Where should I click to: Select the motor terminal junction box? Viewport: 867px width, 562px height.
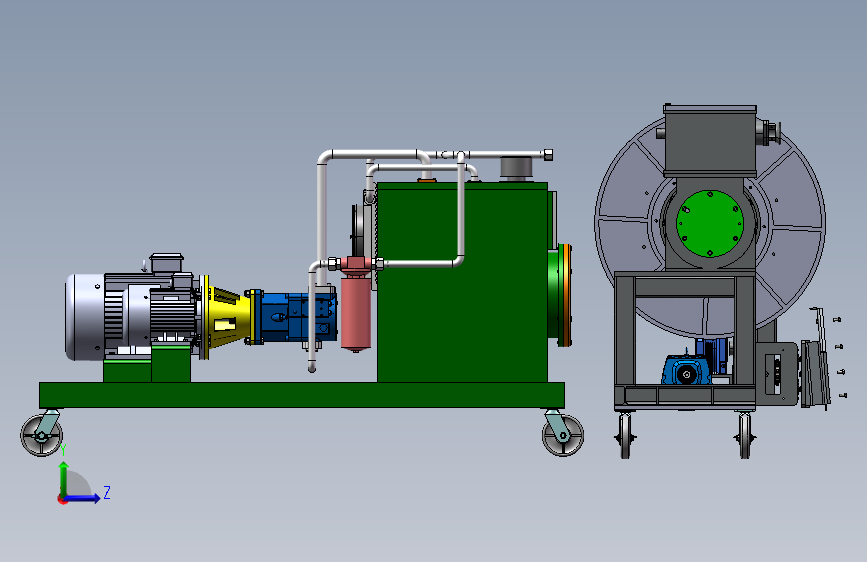coord(166,263)
